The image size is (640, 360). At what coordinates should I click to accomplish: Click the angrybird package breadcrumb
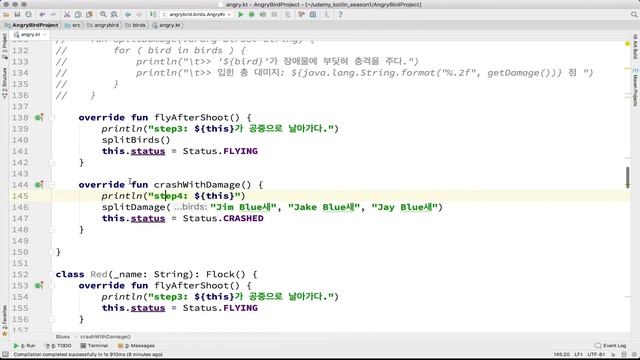(103, 25)
